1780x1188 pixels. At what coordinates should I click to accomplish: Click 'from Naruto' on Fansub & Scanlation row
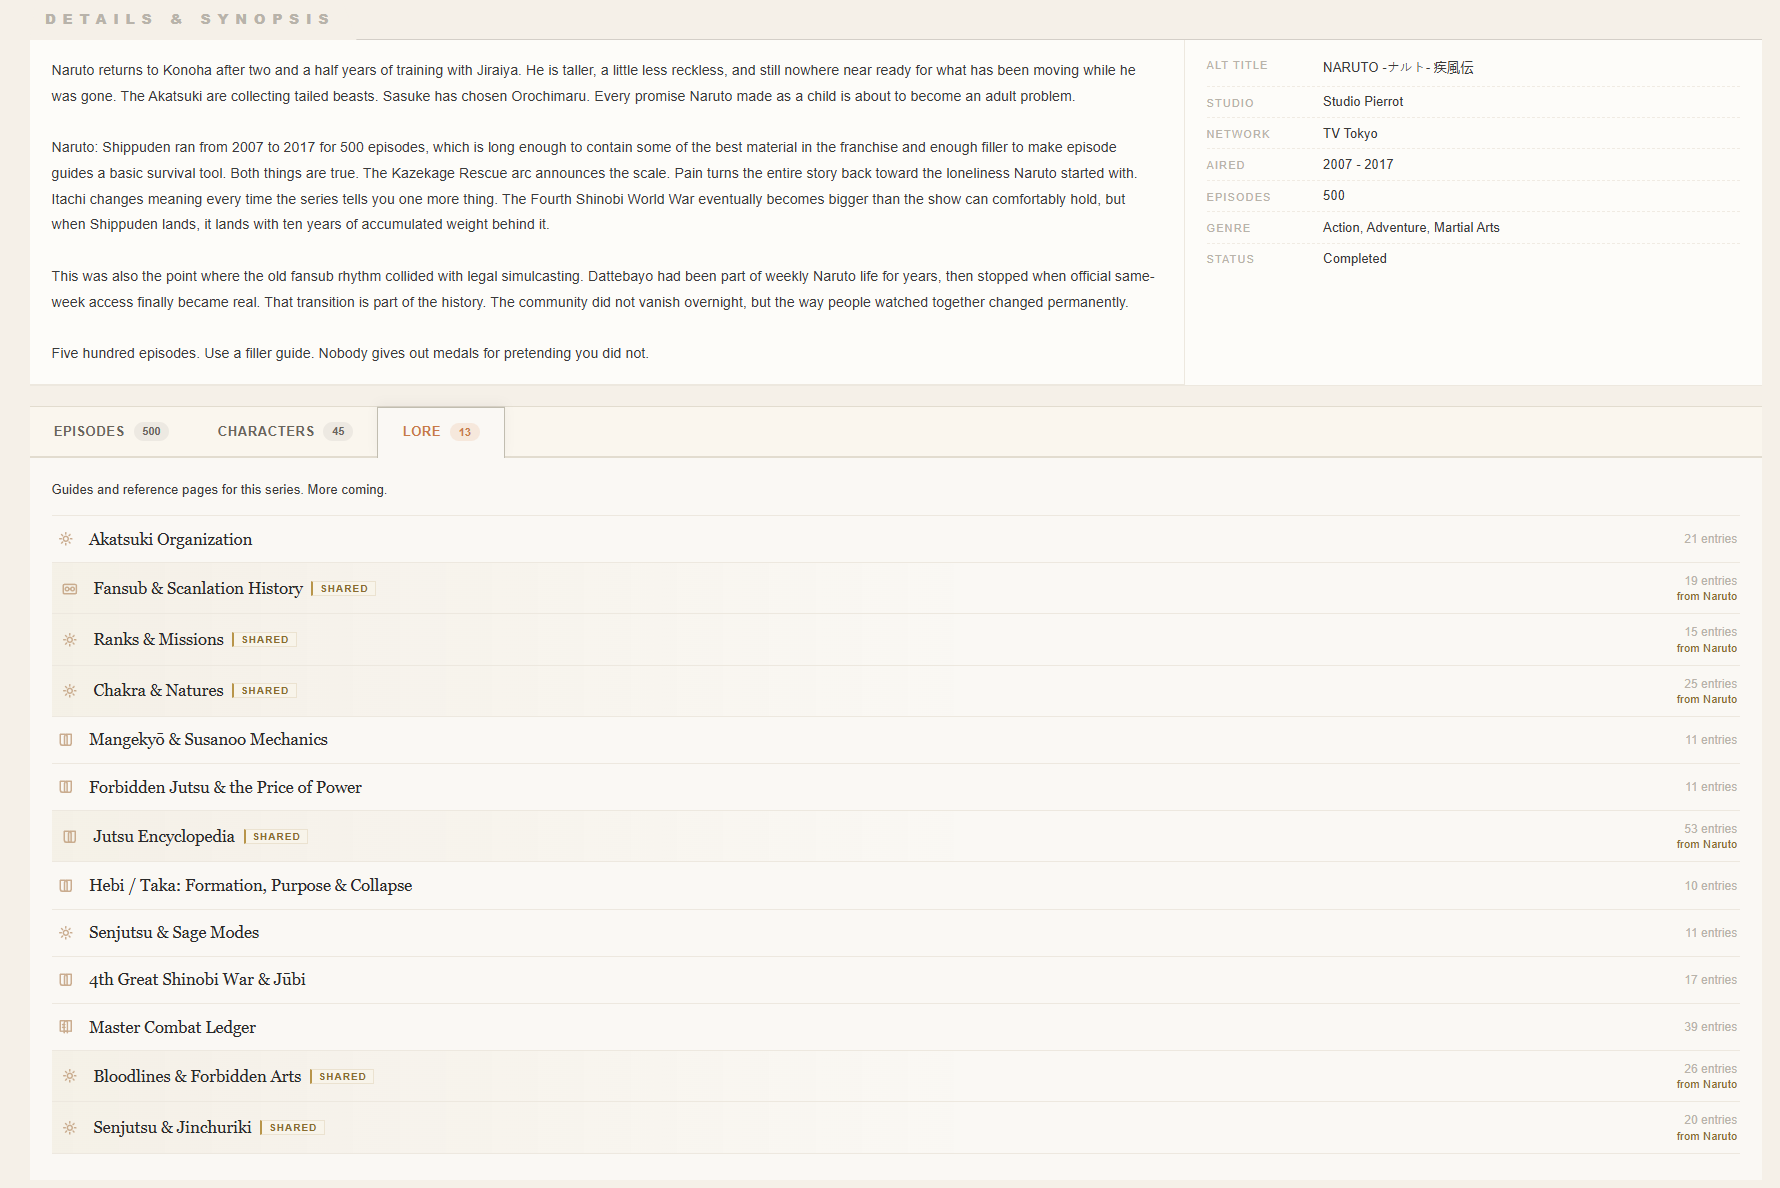(1707, 597)
